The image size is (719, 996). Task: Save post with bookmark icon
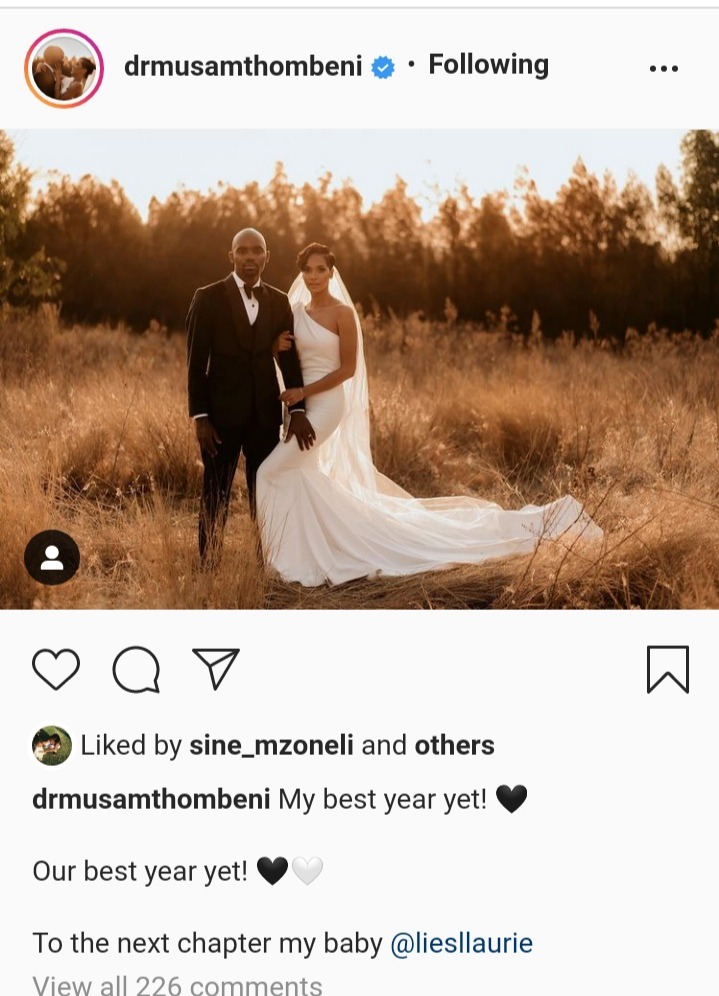pos(668,670)
